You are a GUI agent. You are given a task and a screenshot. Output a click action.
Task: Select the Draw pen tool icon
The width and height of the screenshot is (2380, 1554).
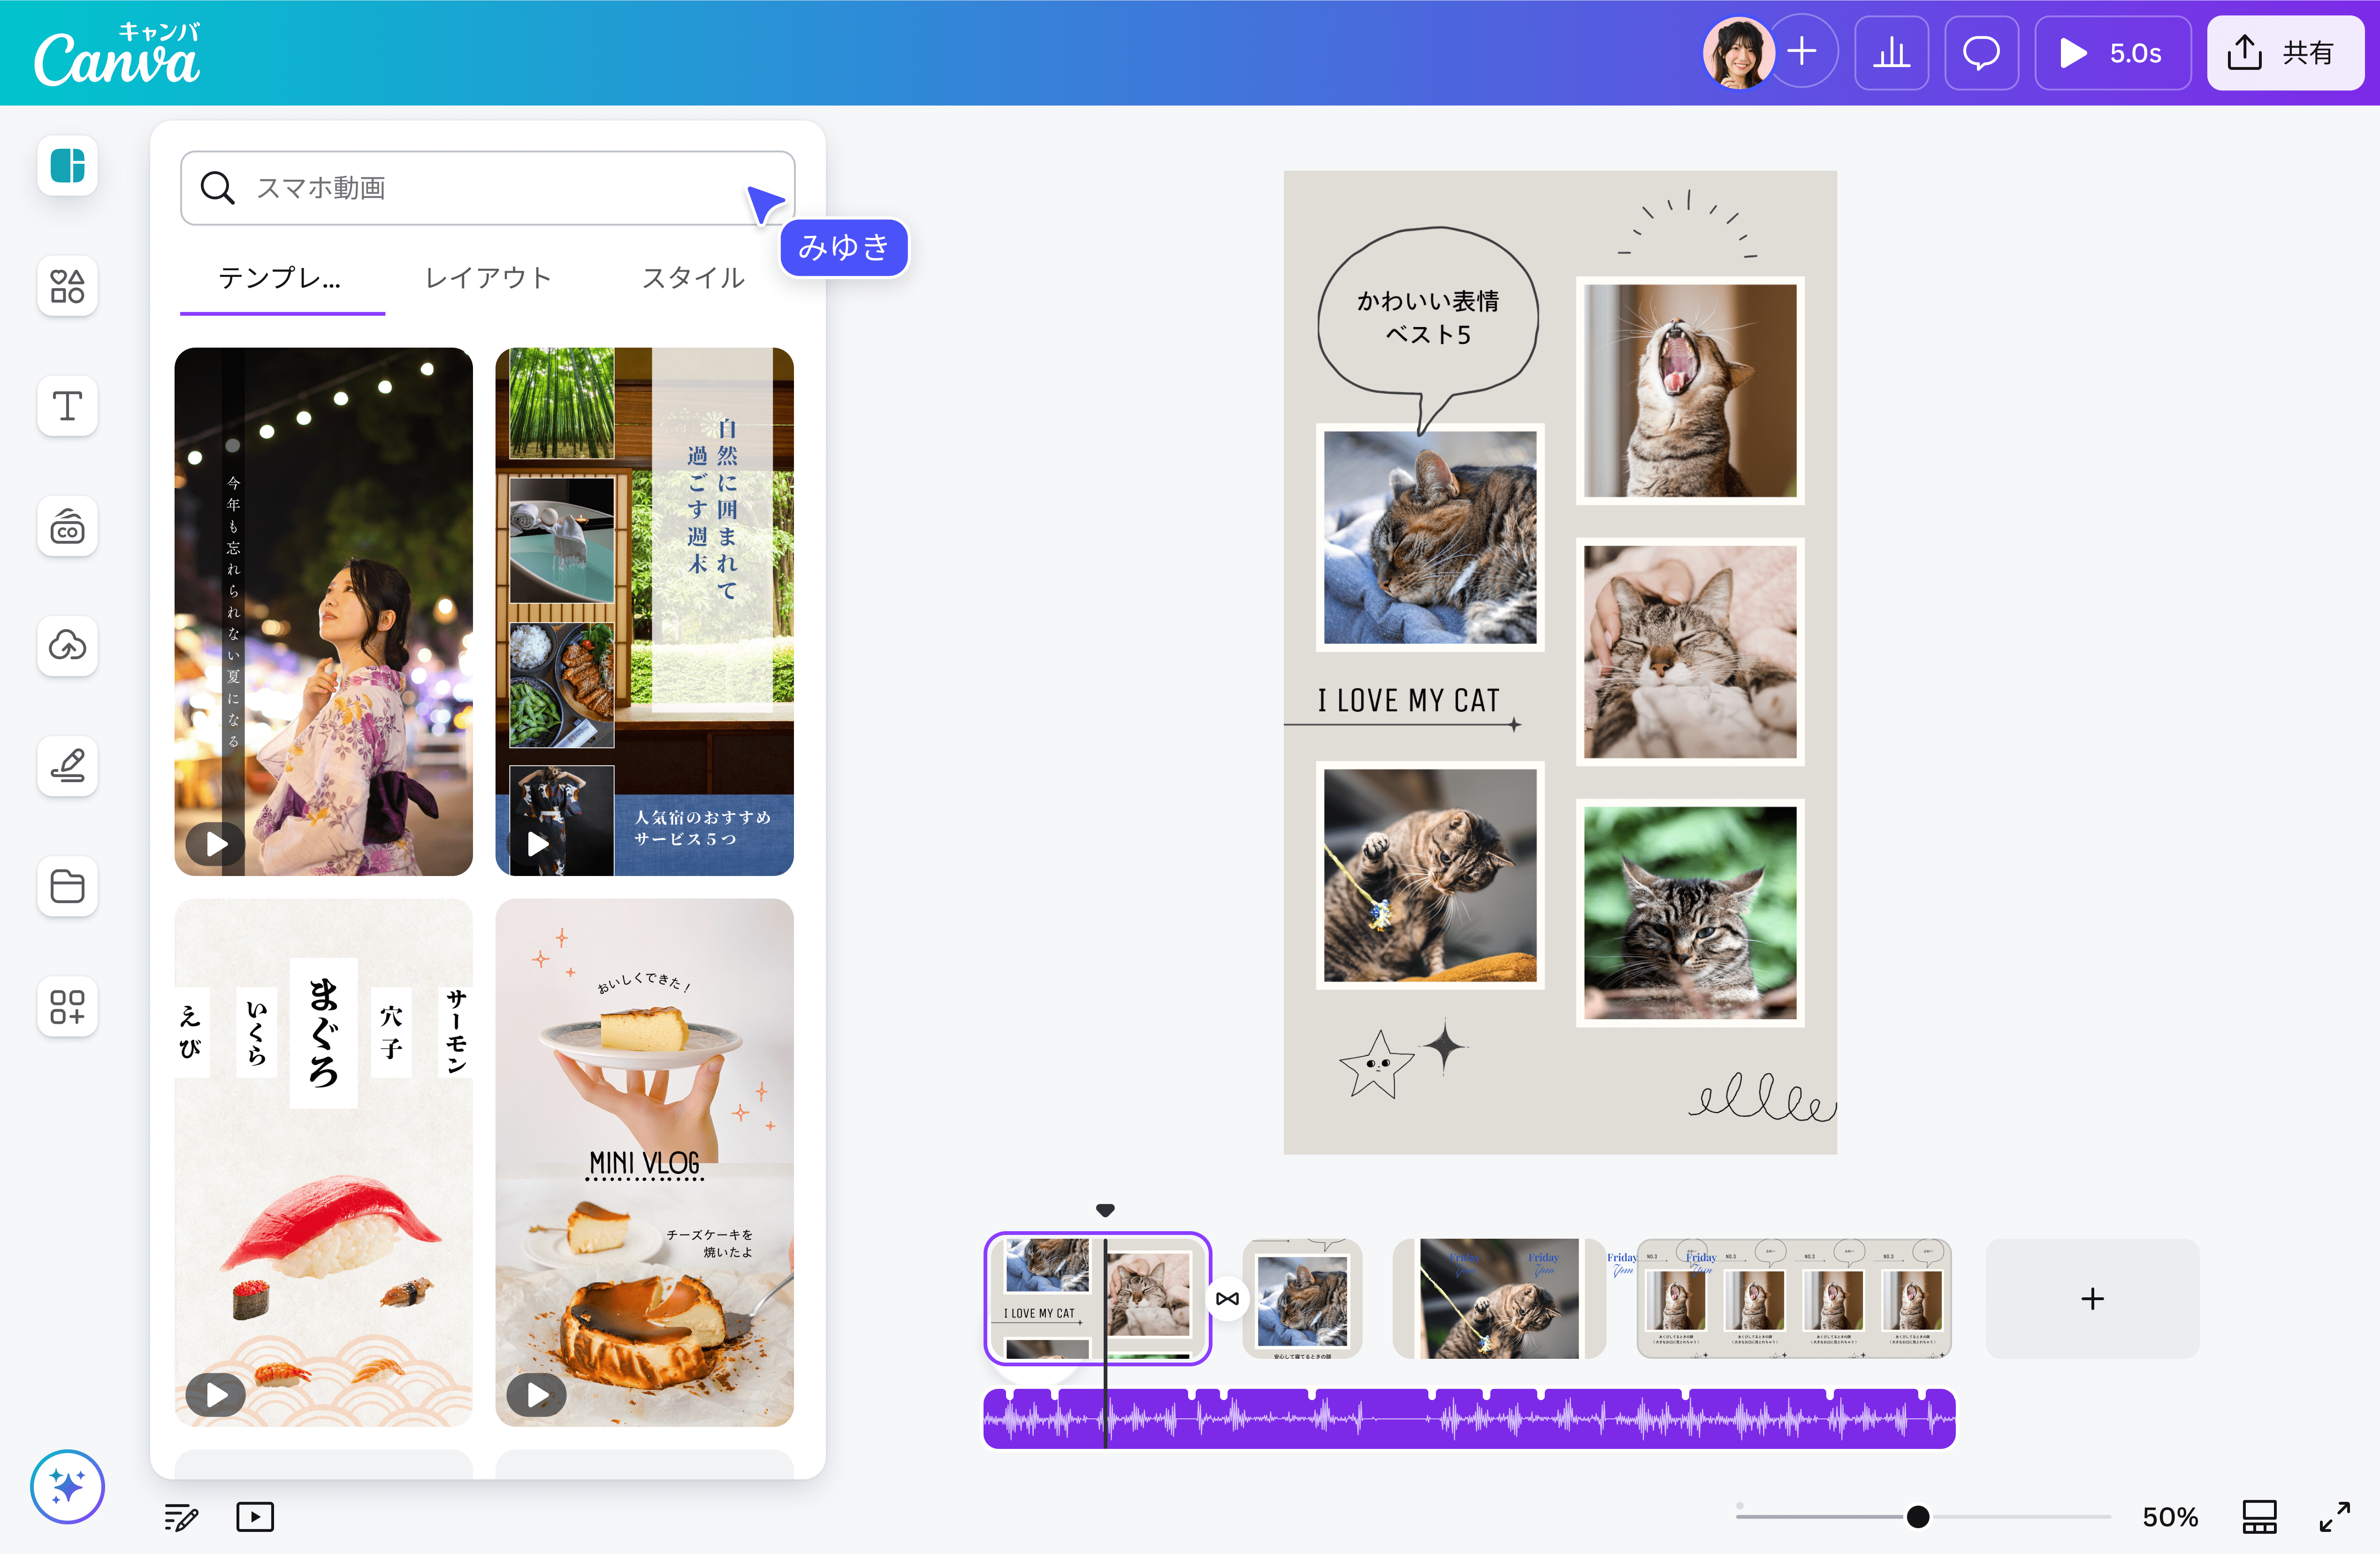67,766
